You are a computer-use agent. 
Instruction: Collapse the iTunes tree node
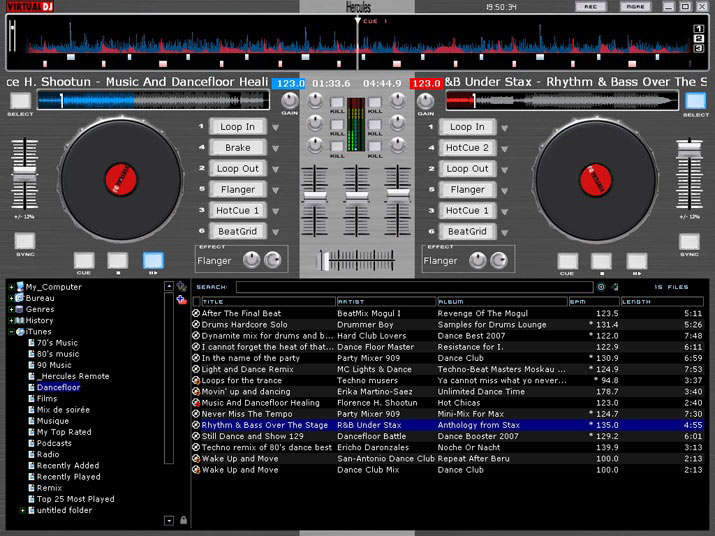point(11,332)
